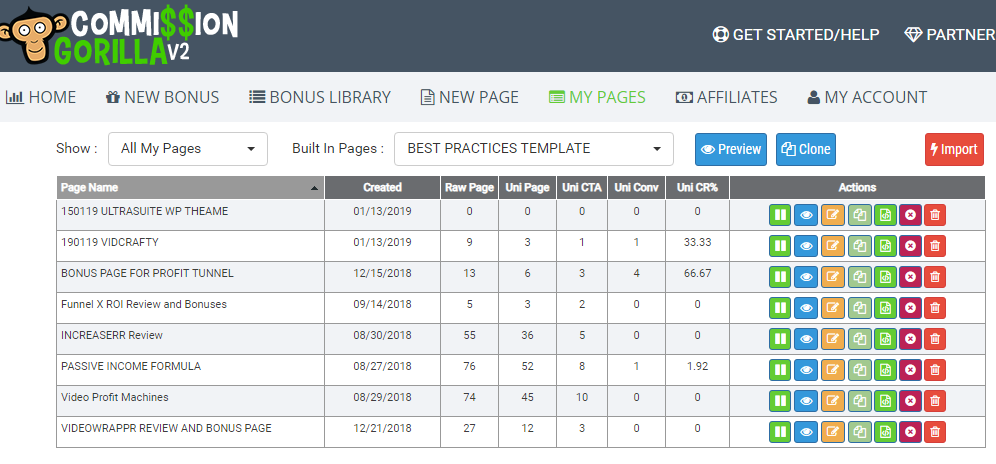Open editor for Funnel X ROI Review

[x=833, y=308]
